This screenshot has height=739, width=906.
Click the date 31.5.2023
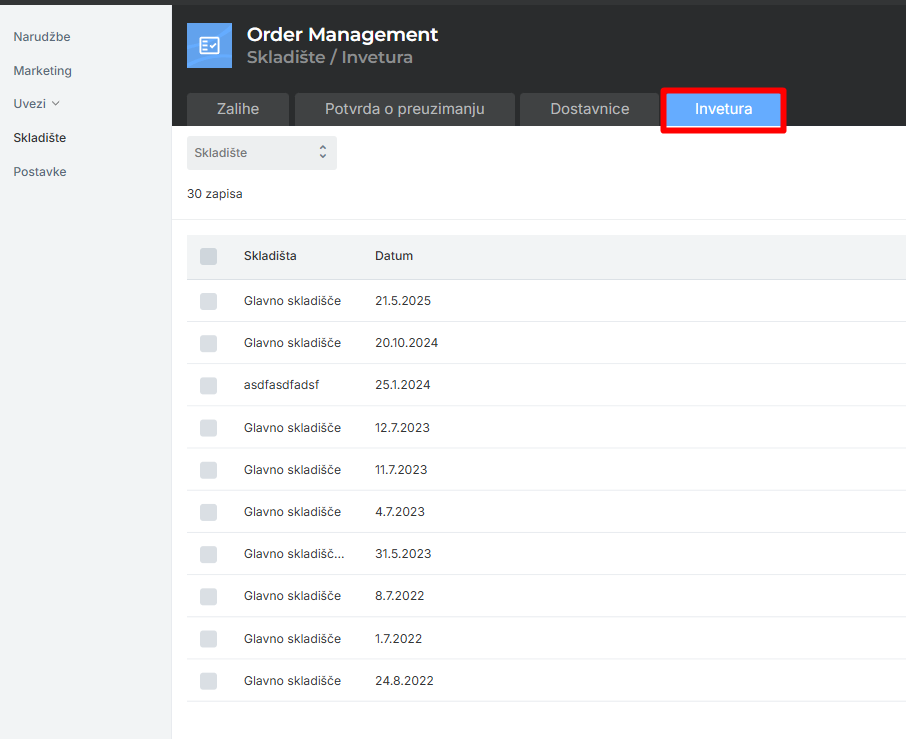point(403,554)
